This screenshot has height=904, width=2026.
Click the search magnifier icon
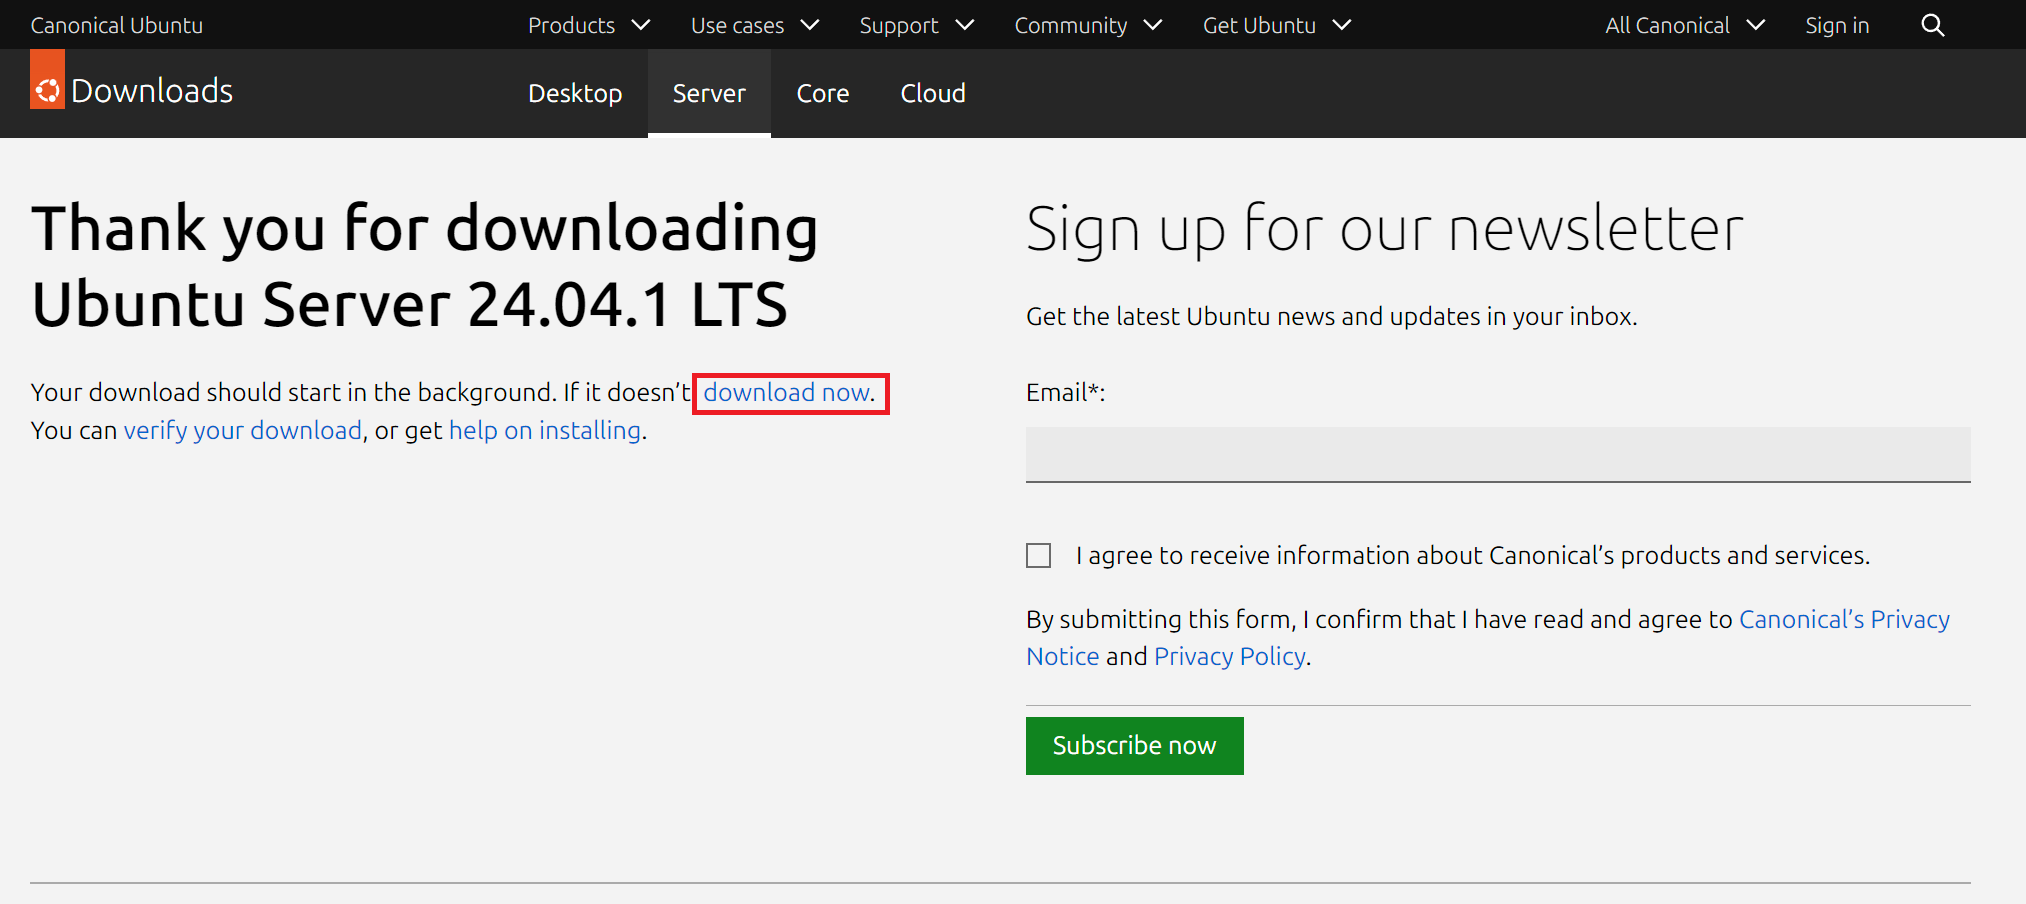tap(1932, 25)
